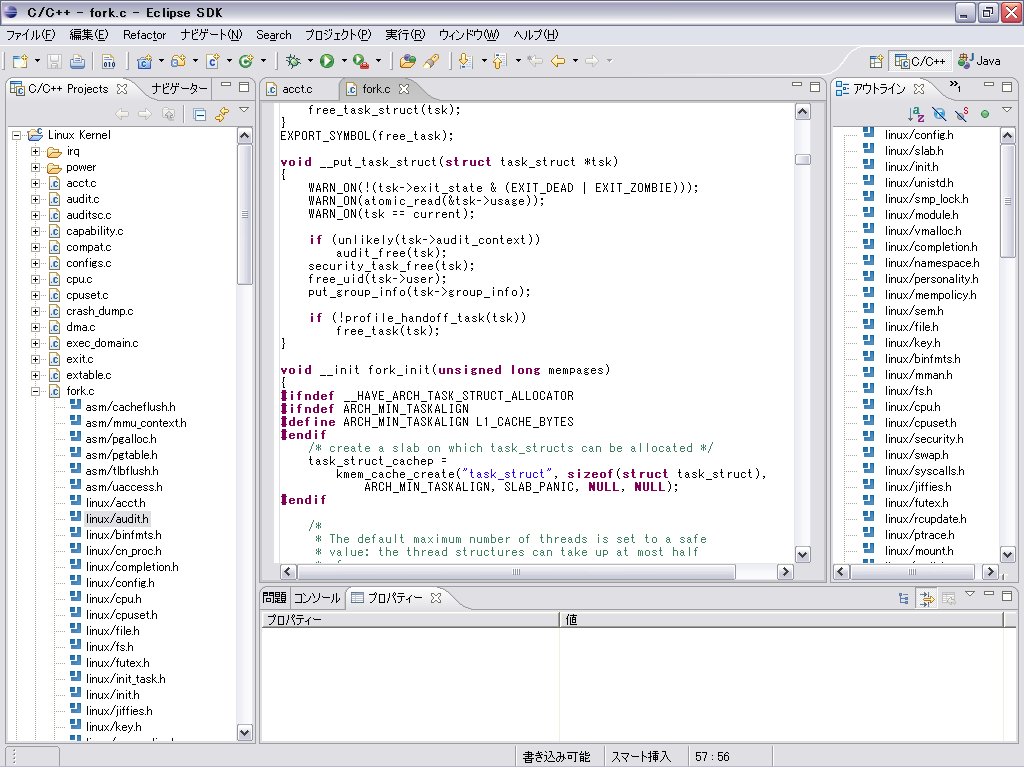The image size is (1024, 768).
Task: Click the Debug bug icon in toolbar
Action: [292, 61]
